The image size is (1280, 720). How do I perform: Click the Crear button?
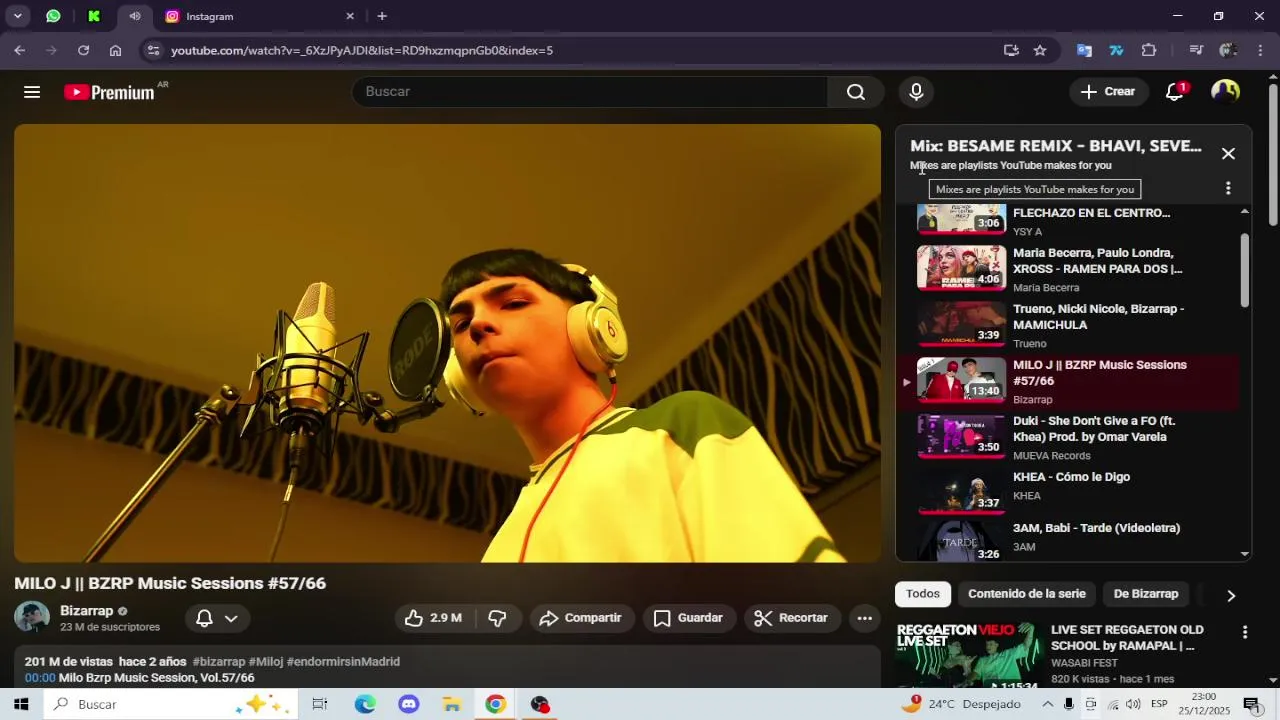click(1107, 92)
